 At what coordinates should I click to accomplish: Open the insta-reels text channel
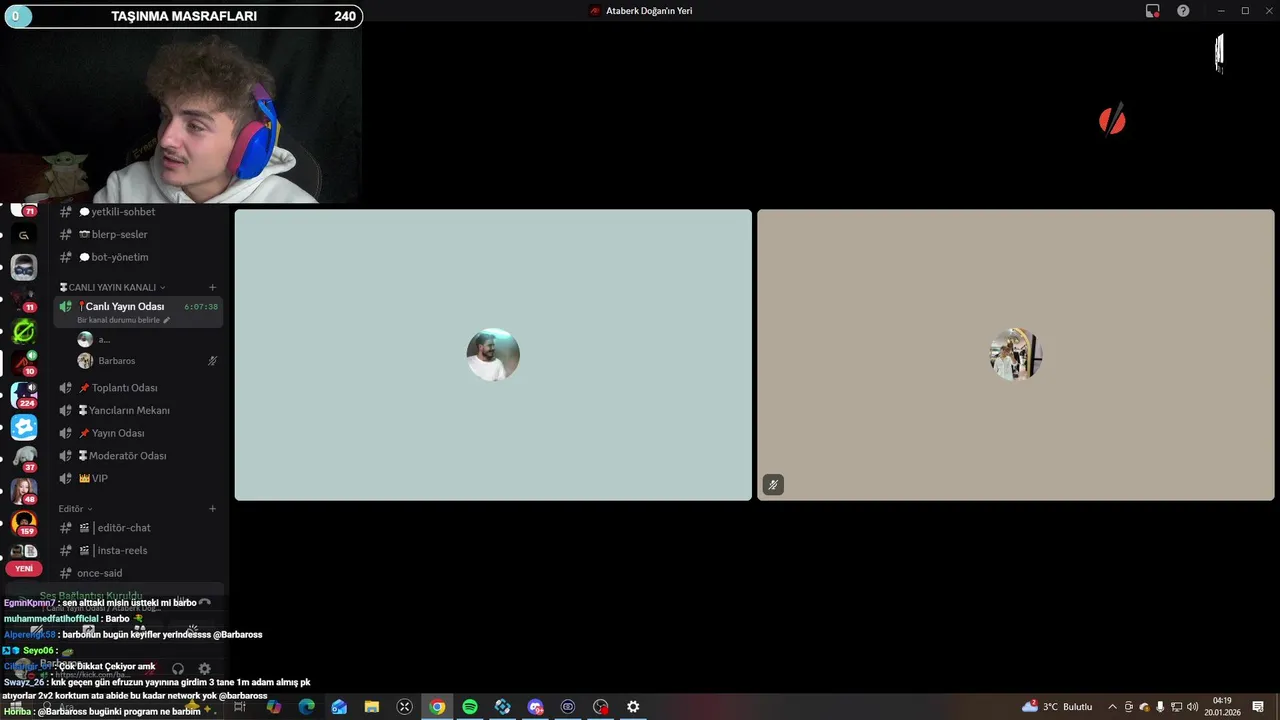point(140,550)
